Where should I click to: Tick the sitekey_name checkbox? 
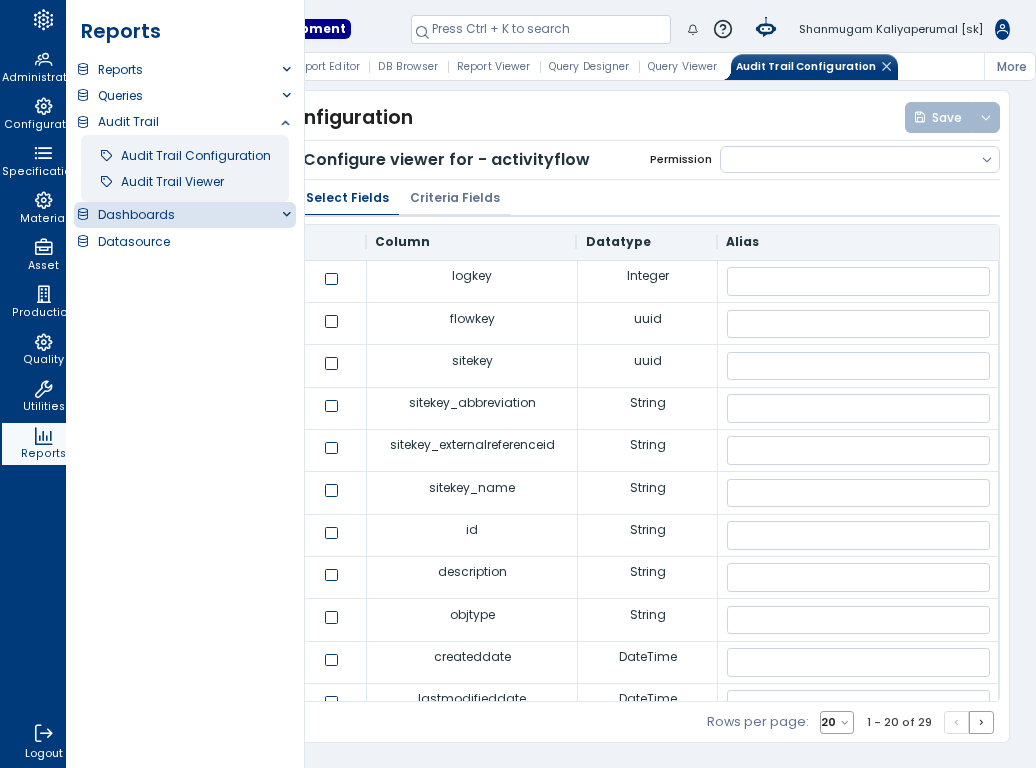tap(332, 490)
